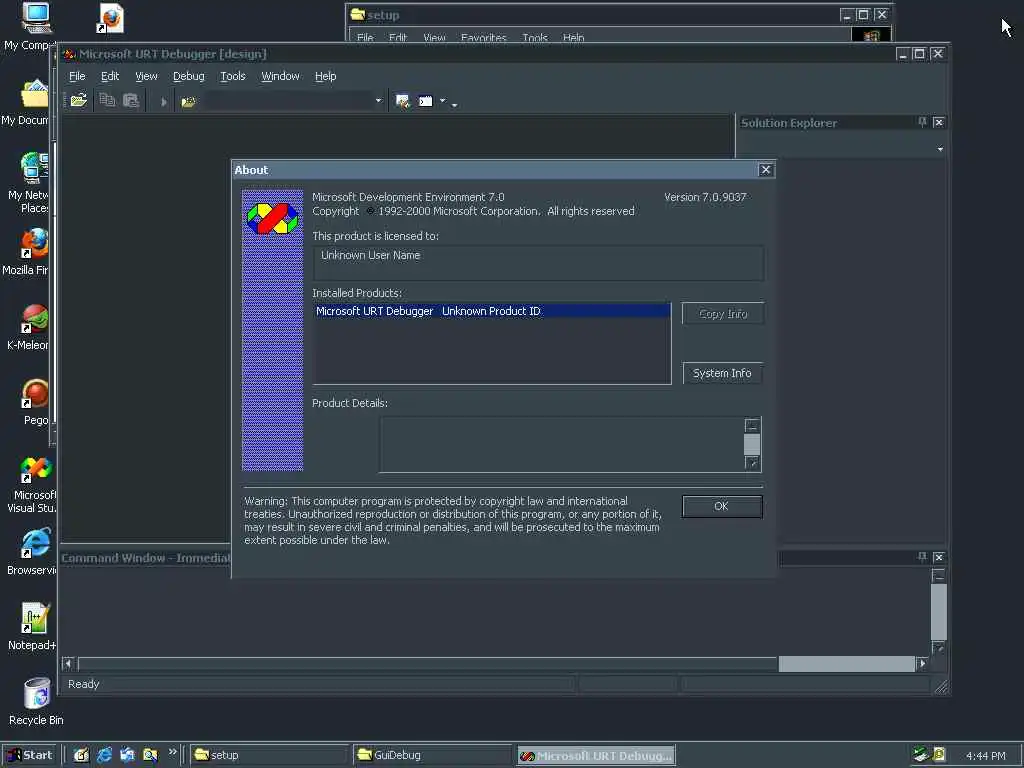The image size is (1024, 768).
Task: Click the Copy Info button
Action: tap(722, 313)
